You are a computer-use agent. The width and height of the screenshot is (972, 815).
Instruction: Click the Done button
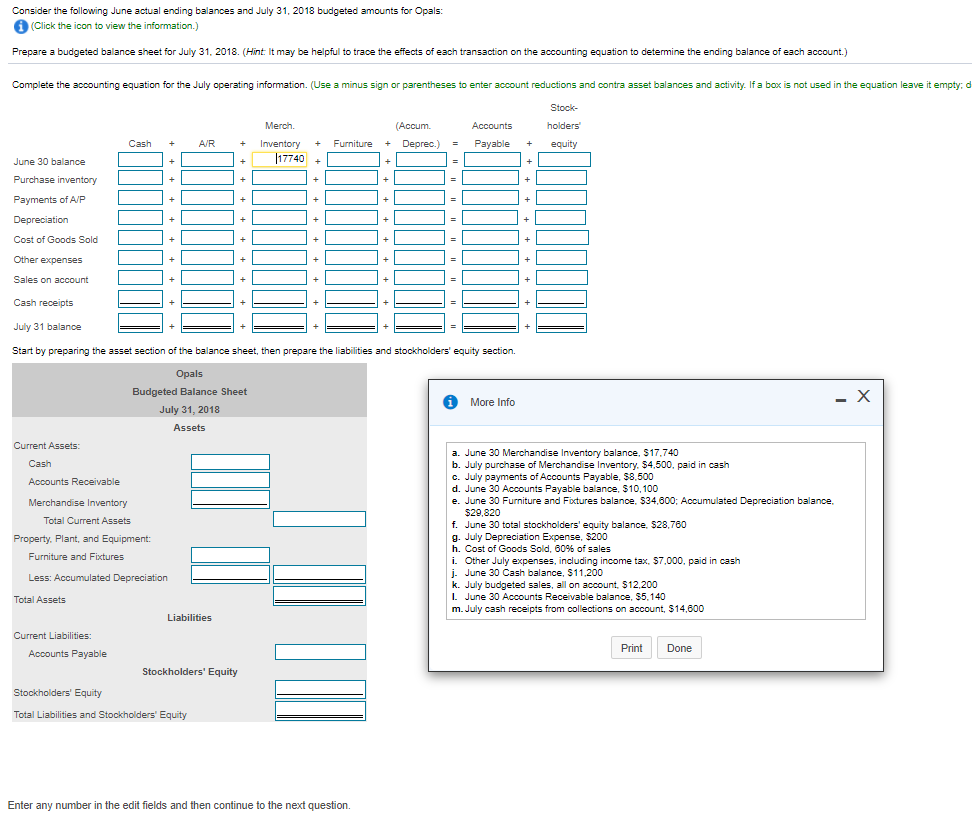click(679, 648)
